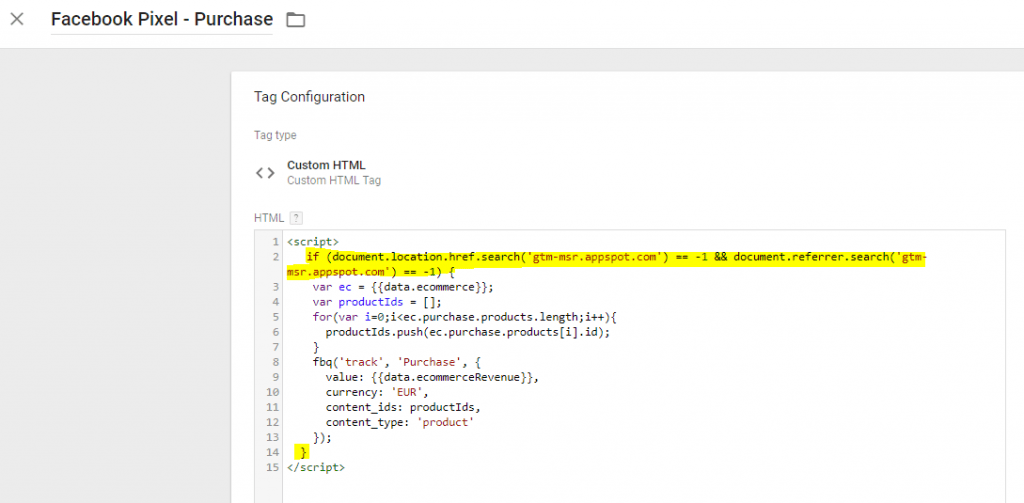The height and width of the screenshot is (503, 1024).
Task: Click the Custom HTML Tag subtitle
Action: [334, 180]
